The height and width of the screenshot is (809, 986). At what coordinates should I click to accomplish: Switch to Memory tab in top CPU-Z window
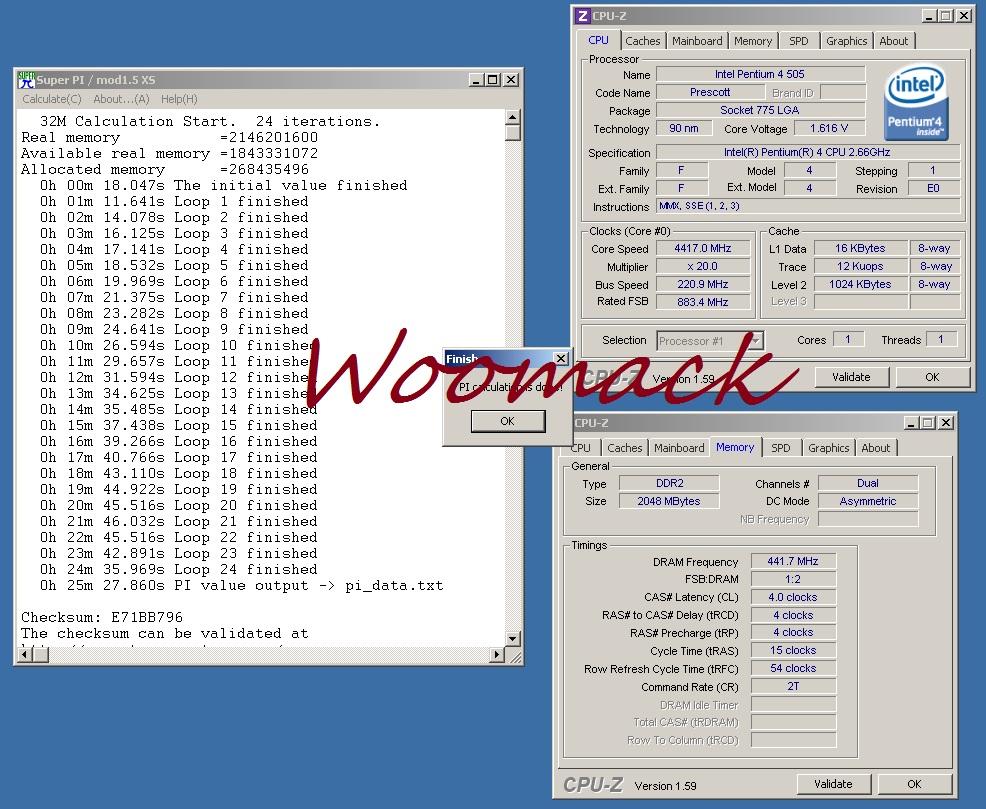coord(753,41)
